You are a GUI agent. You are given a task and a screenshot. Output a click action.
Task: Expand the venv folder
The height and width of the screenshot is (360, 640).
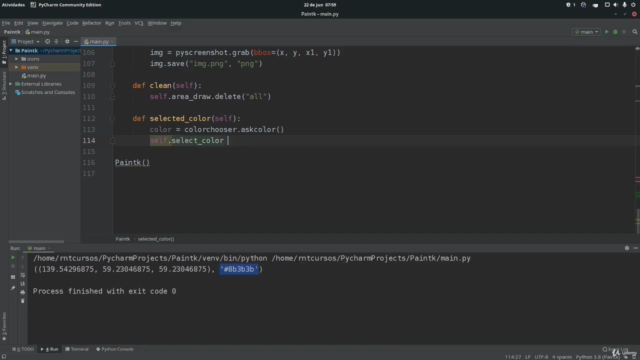coord(17,67)
